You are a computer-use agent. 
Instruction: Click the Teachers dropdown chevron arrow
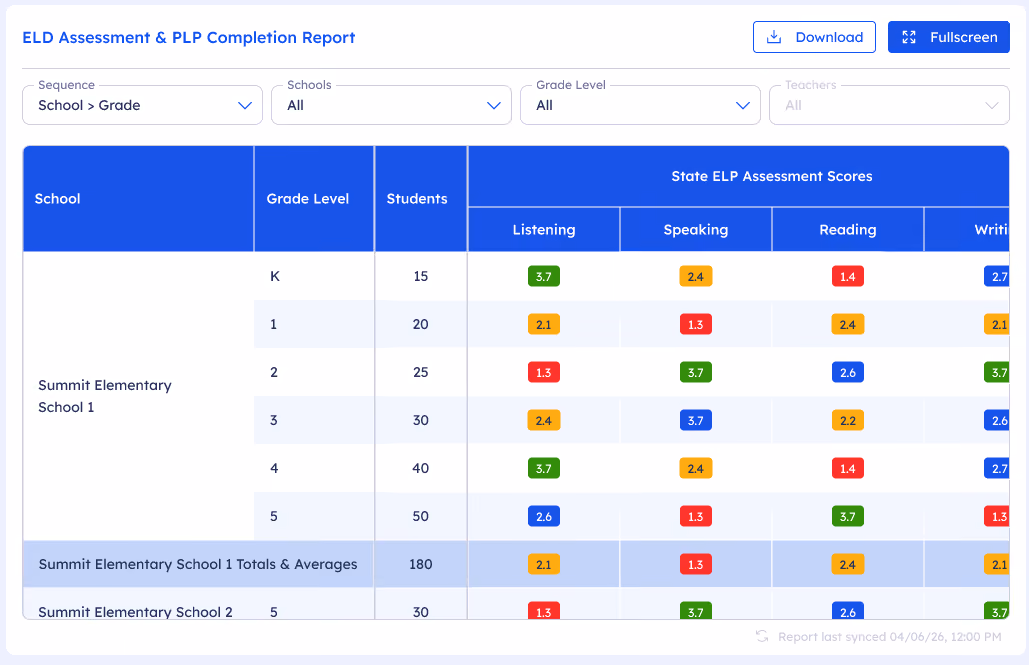(x=992, y=106)
